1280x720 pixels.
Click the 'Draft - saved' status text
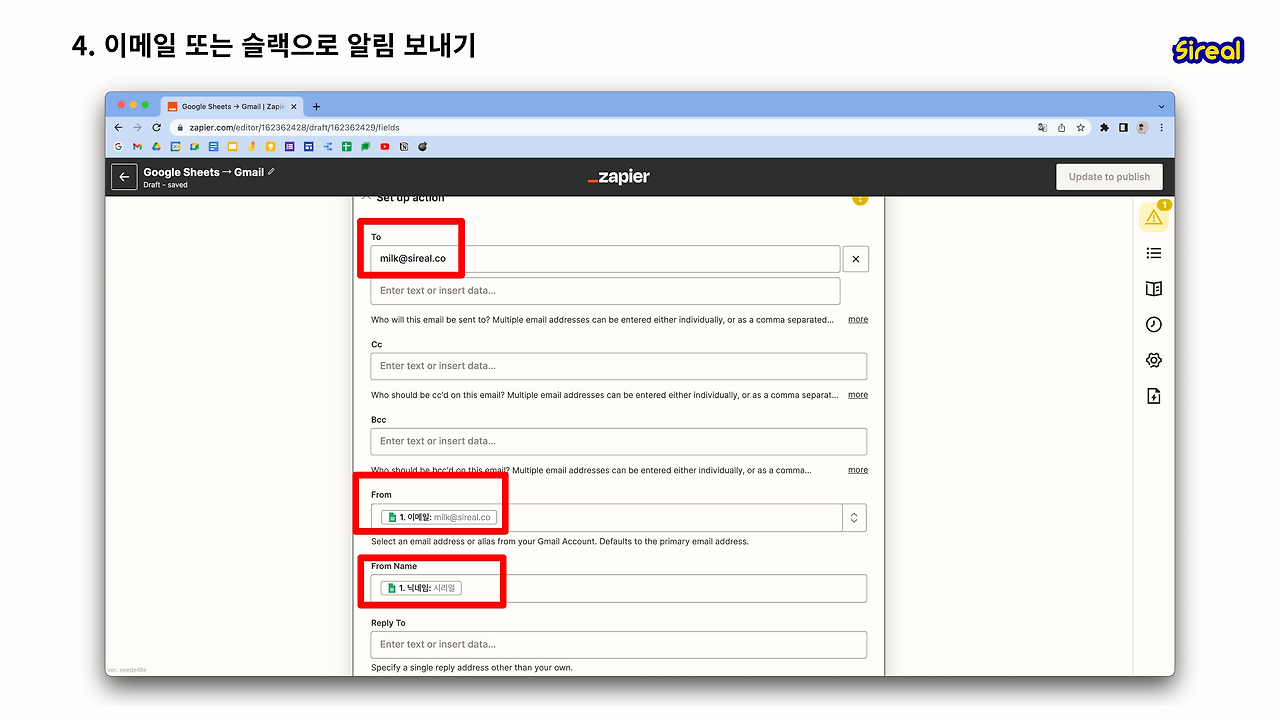click(x=165, y=185)
